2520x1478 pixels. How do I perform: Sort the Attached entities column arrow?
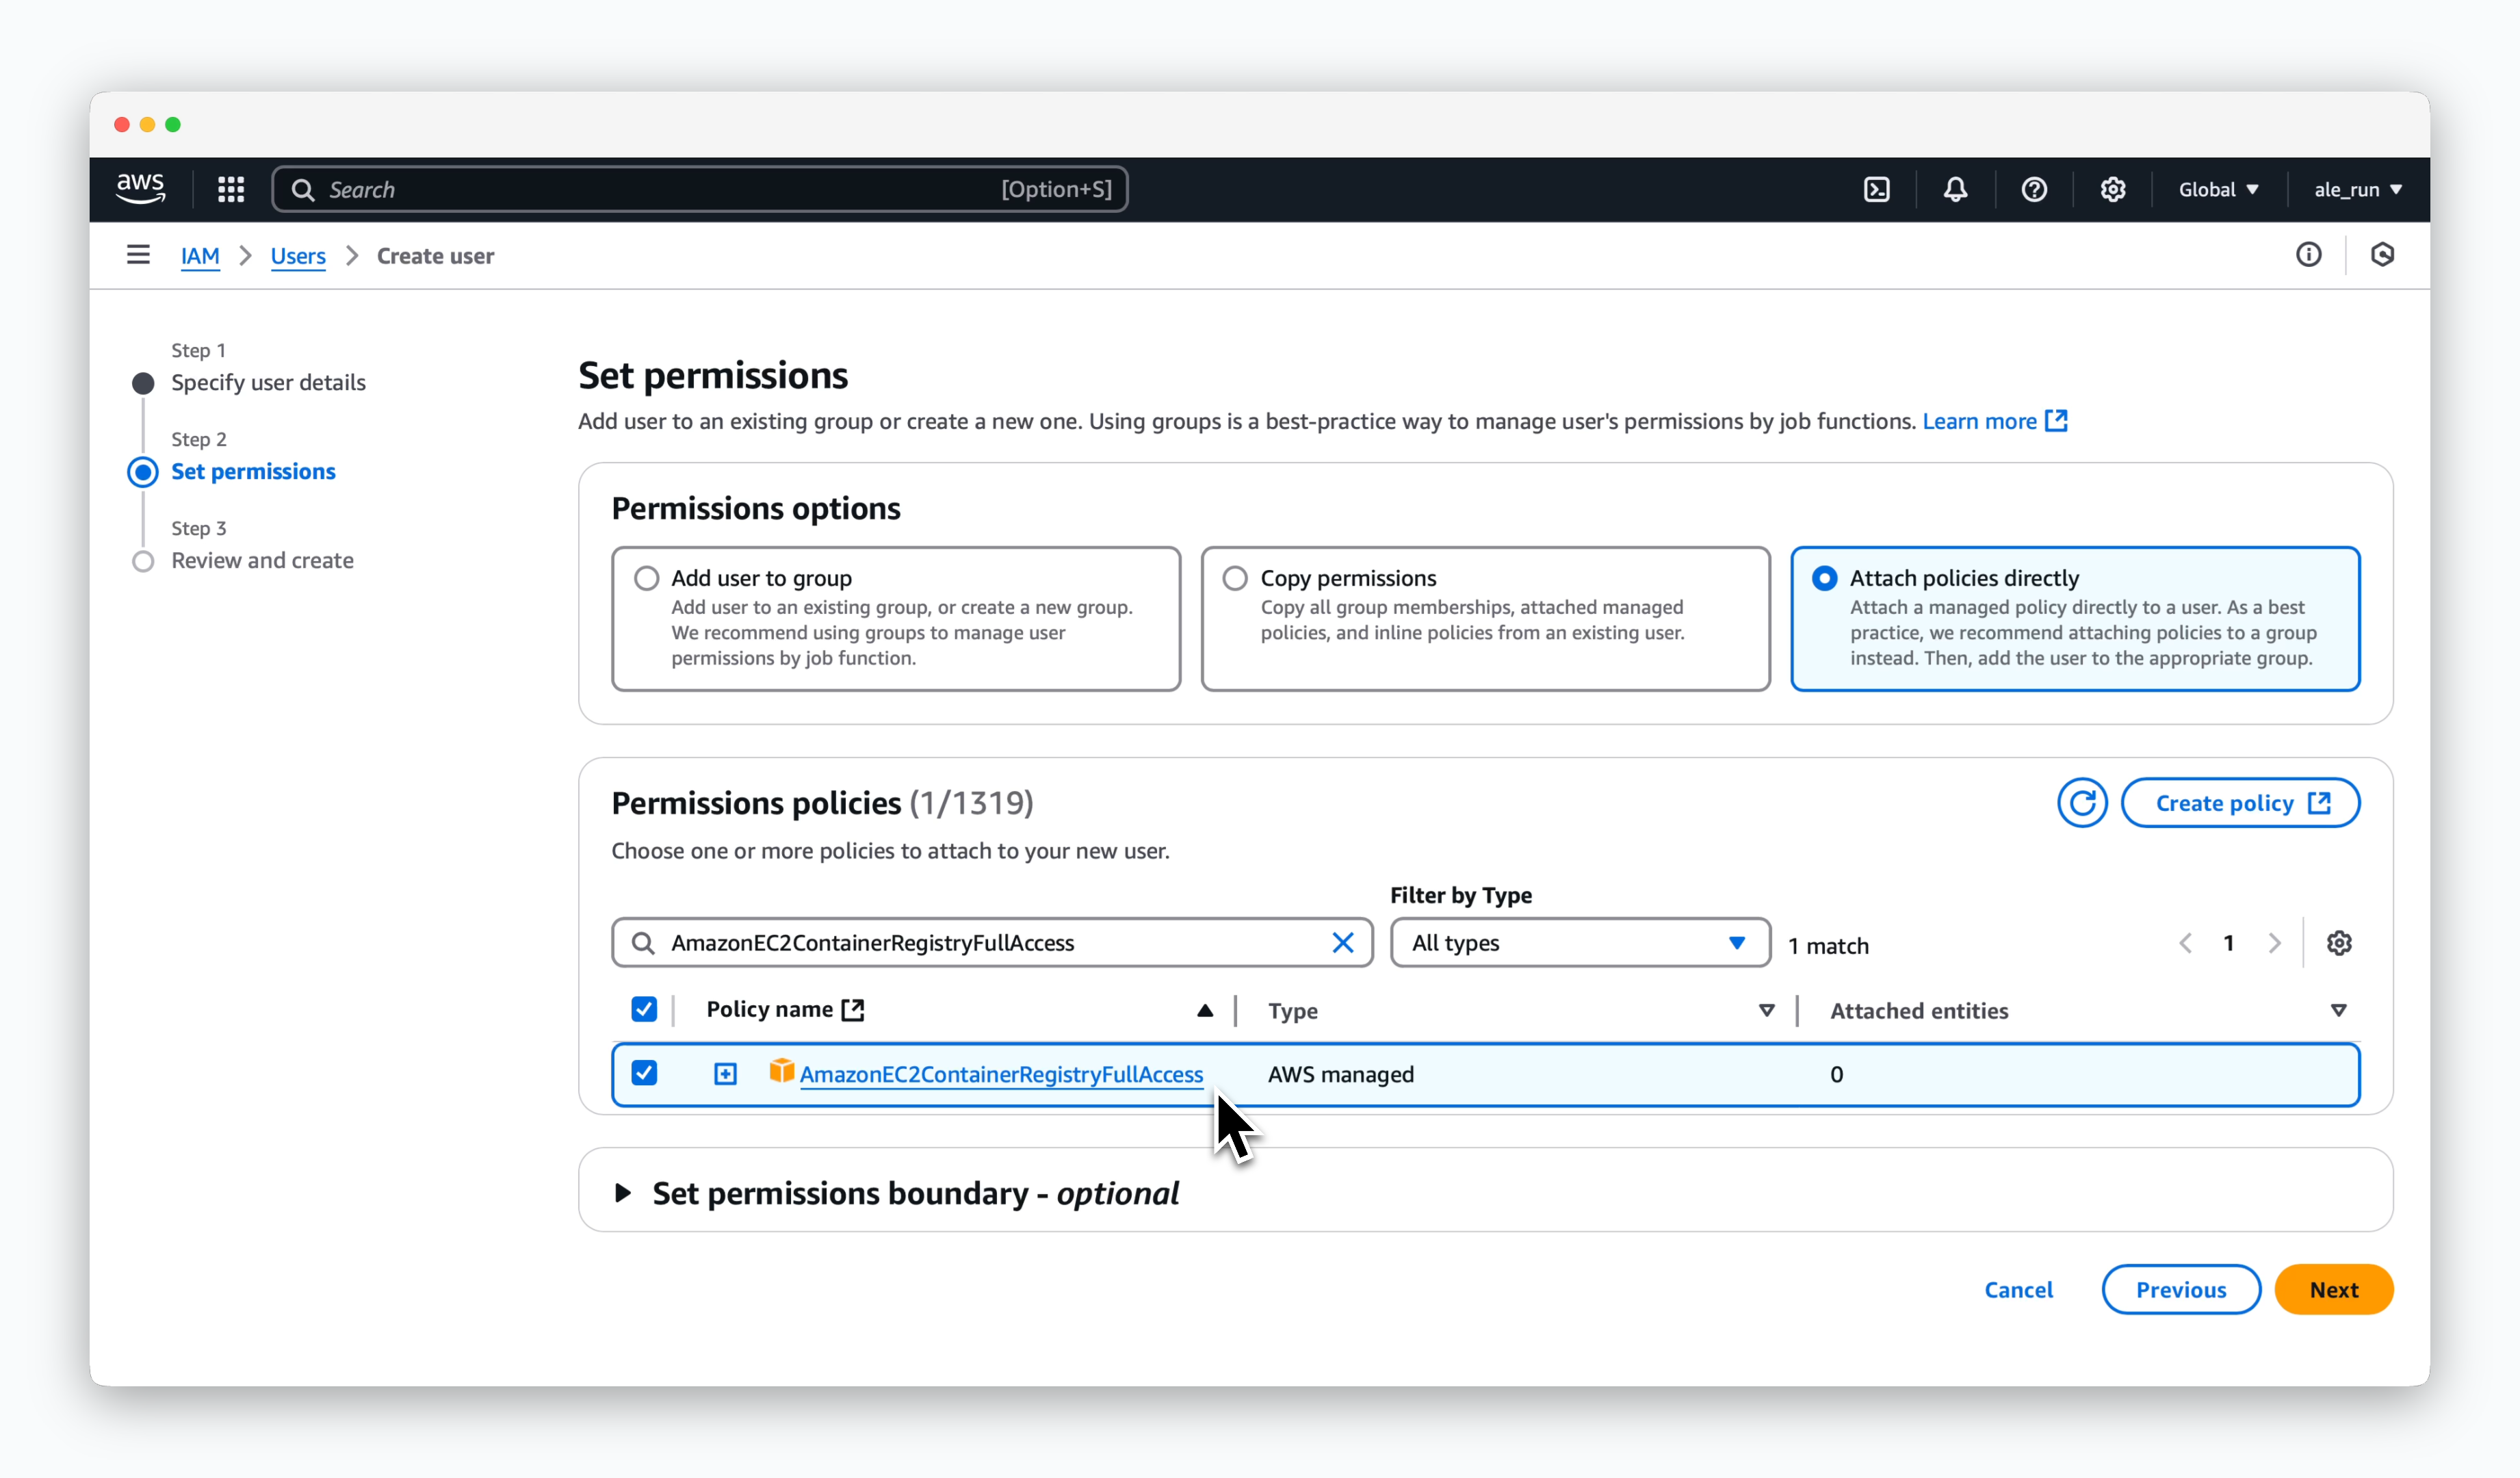pyautogui.click(x=2338, y=1011)
